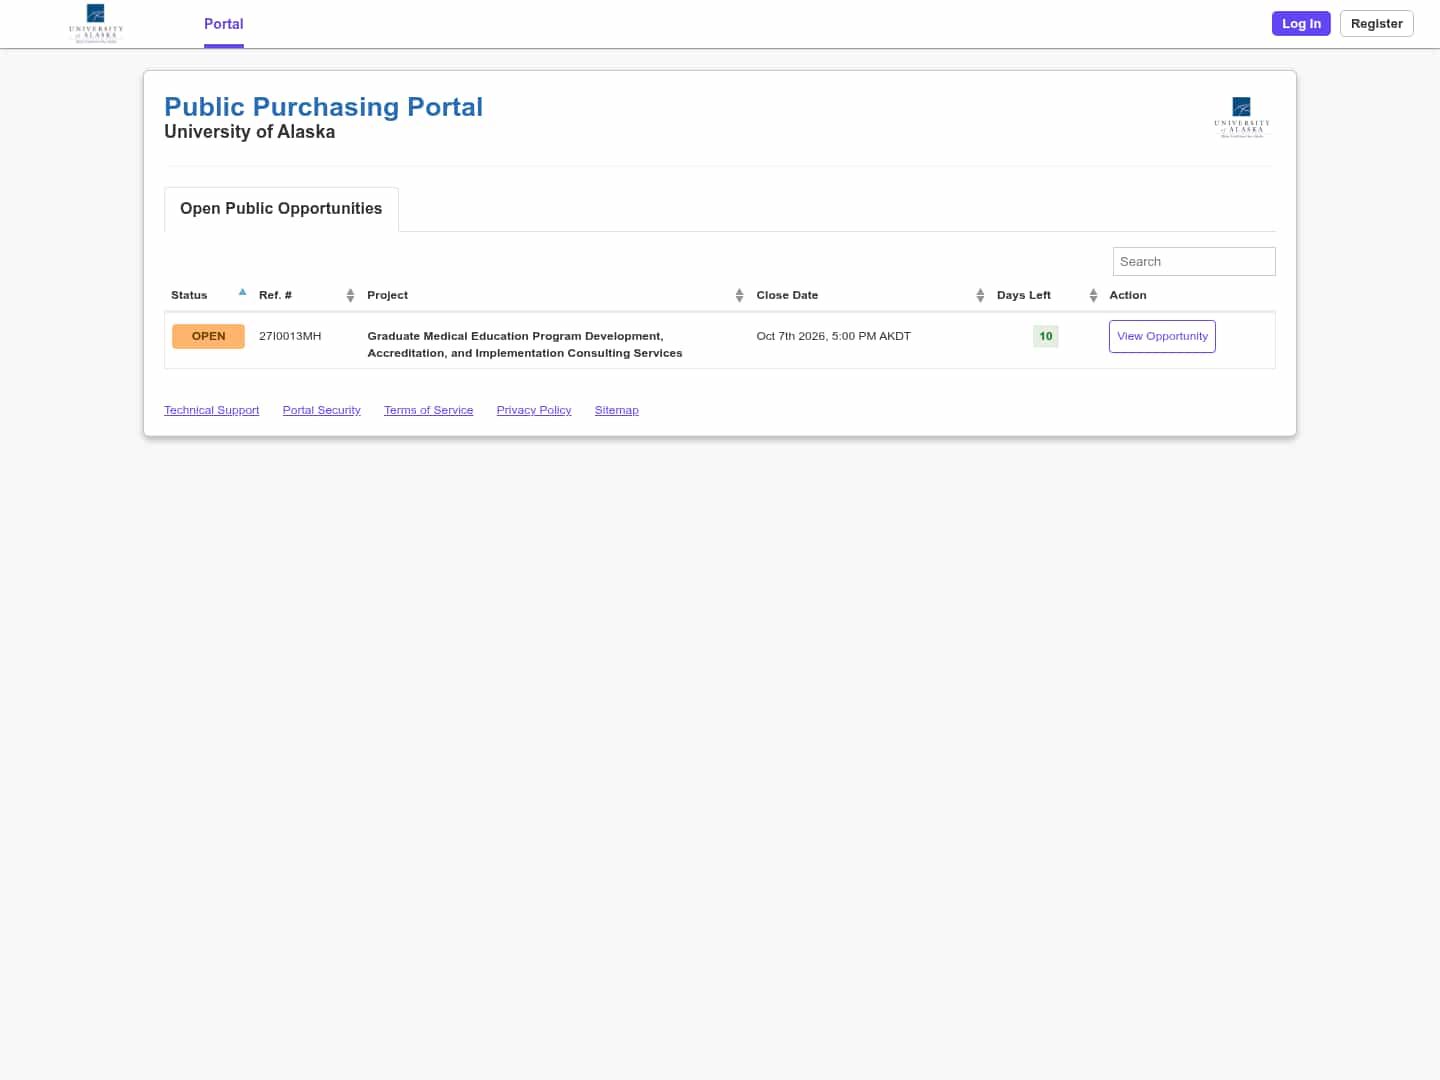
Task: Open the Privacy Policy link
Action: (x=534, y=410)
